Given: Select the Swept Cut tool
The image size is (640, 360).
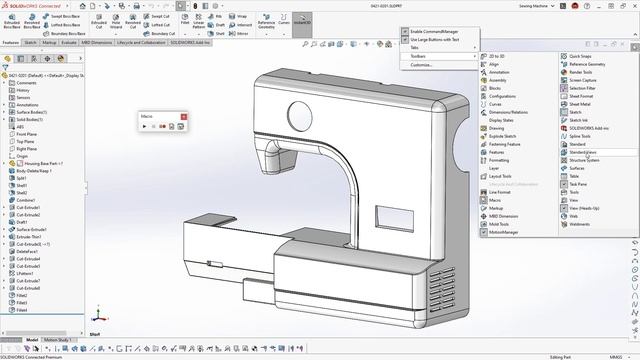Looking at the screenshot, I should pyautogui.click(x=156, y=16).
